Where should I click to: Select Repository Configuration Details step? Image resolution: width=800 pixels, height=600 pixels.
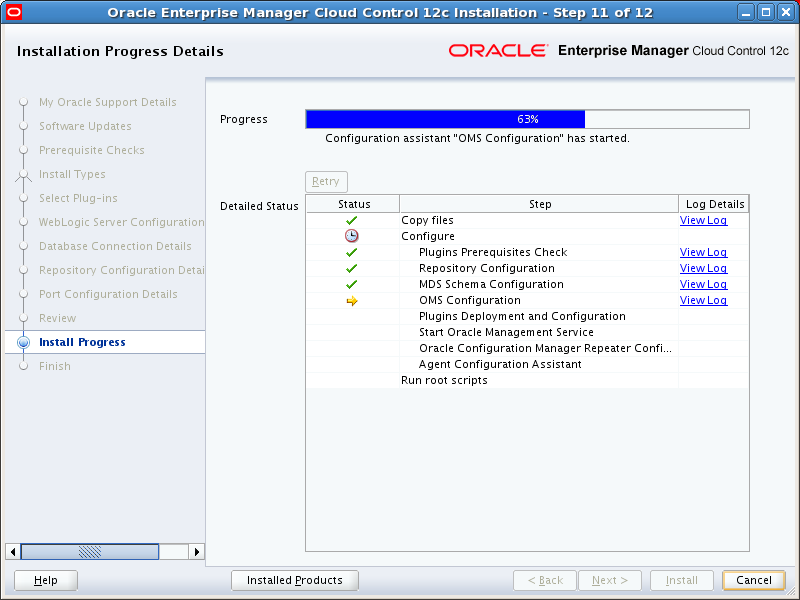(122, 270)
